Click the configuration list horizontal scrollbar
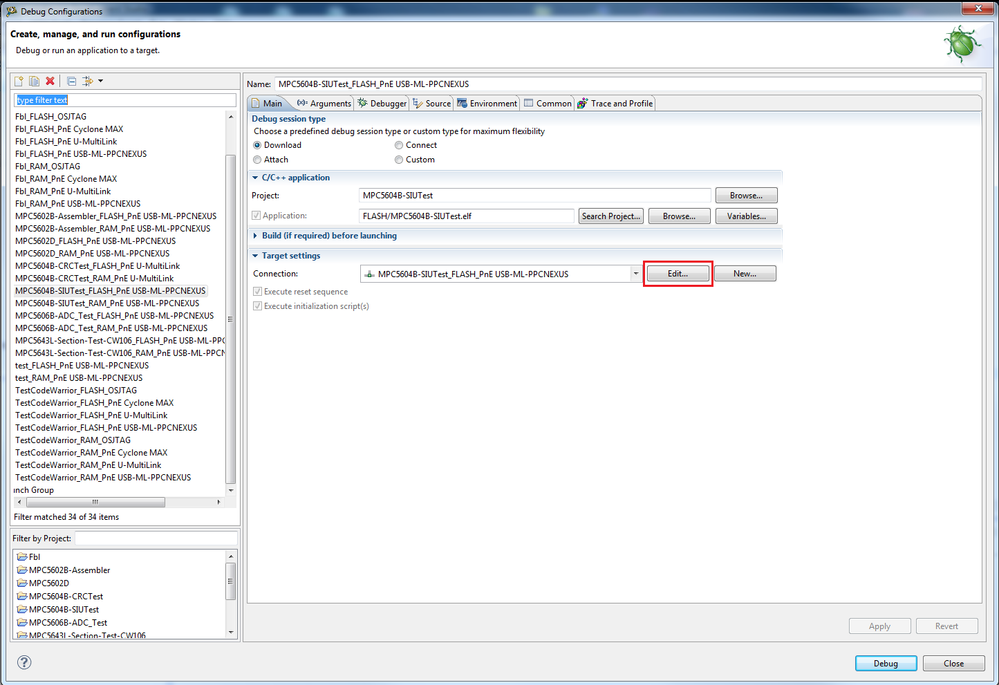This screenshot has height=685, width=999. (96, 502)
